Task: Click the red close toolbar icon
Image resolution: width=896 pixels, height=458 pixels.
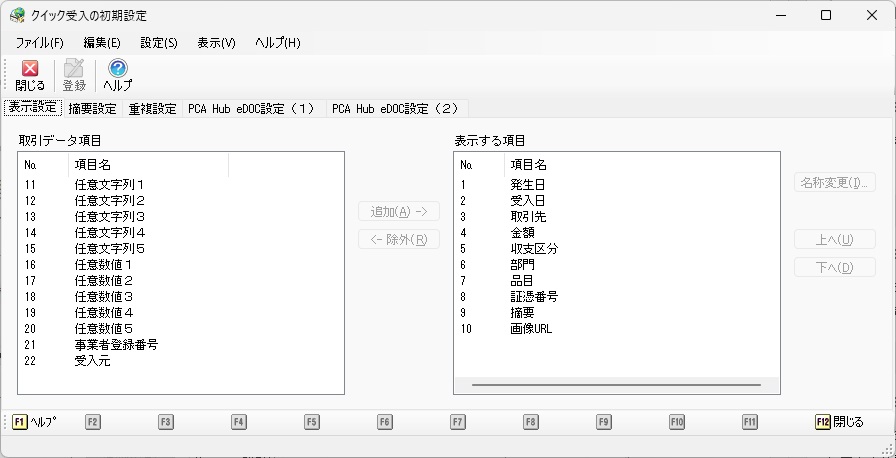Action: [30, 69]
